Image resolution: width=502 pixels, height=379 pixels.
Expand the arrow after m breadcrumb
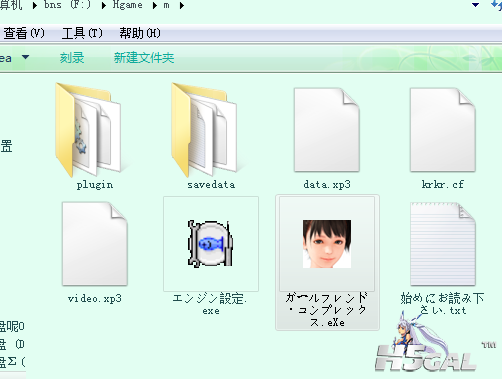[x=181, y=6]
